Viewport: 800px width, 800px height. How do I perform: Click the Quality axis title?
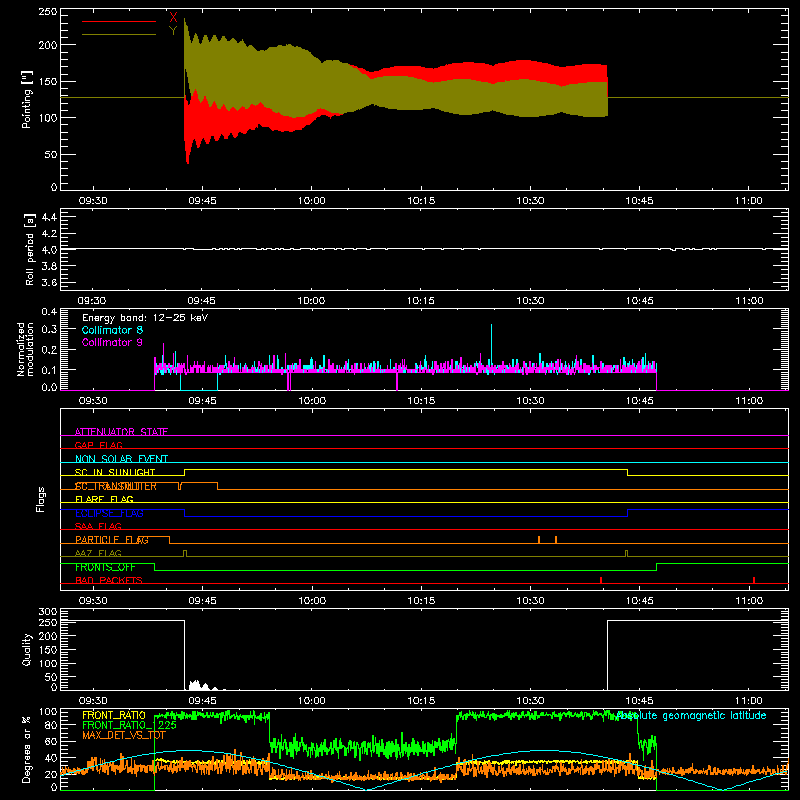coord(27,649)
